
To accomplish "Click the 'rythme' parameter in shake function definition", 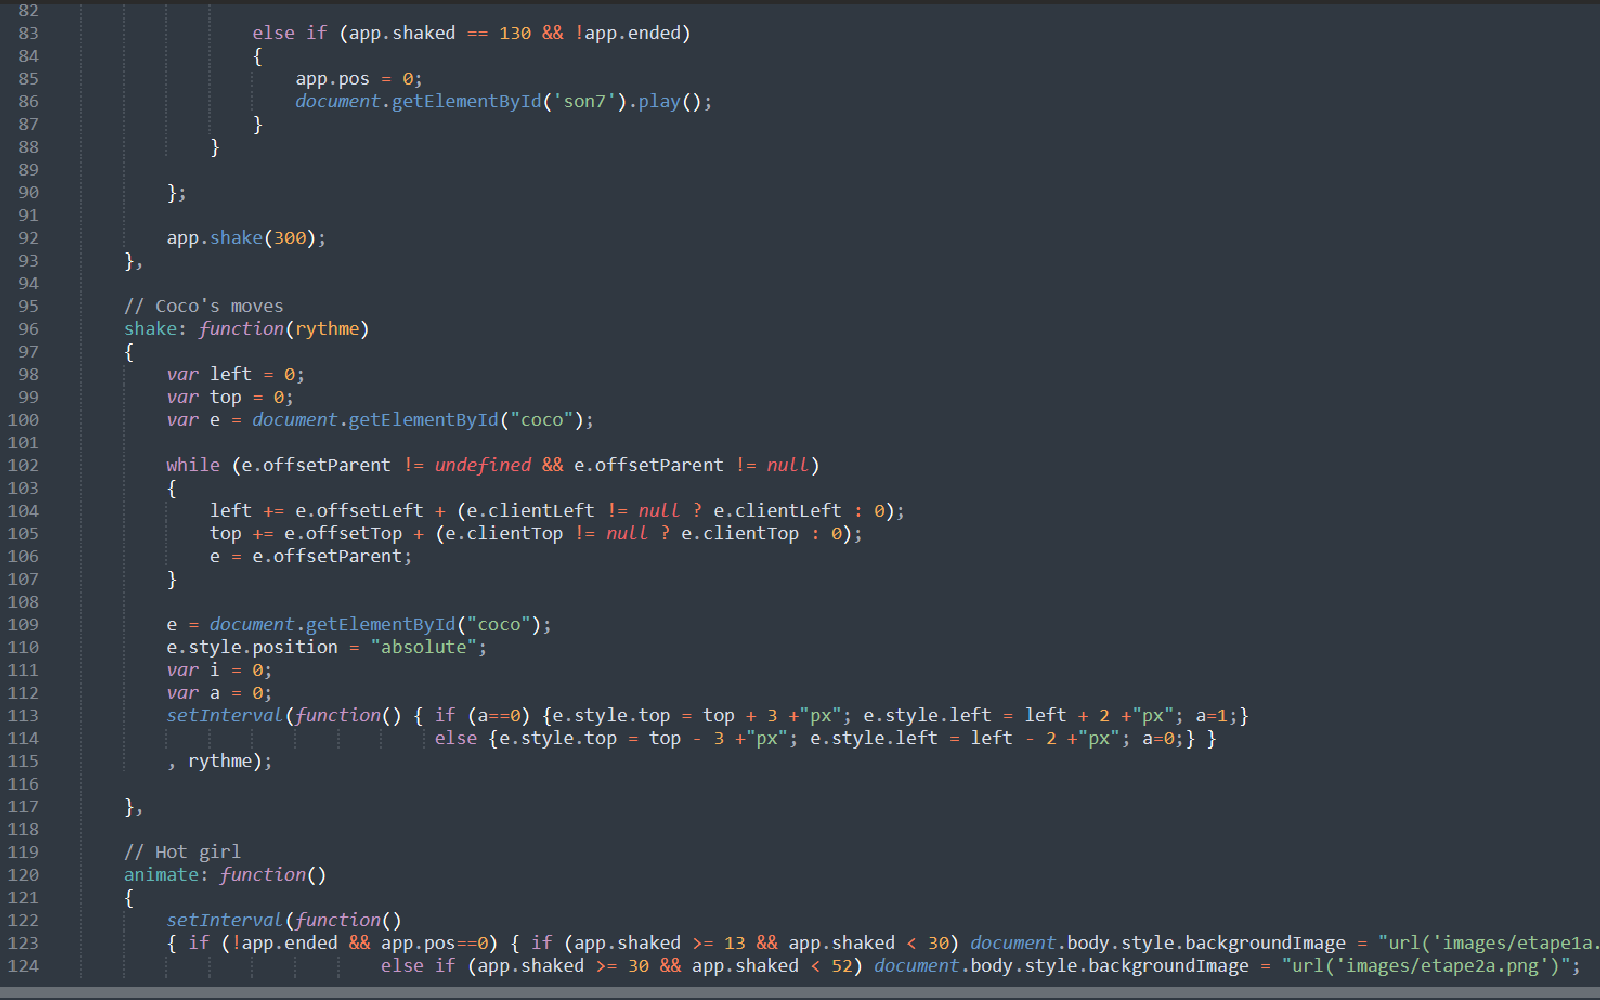I will click(x=327, y=329).
